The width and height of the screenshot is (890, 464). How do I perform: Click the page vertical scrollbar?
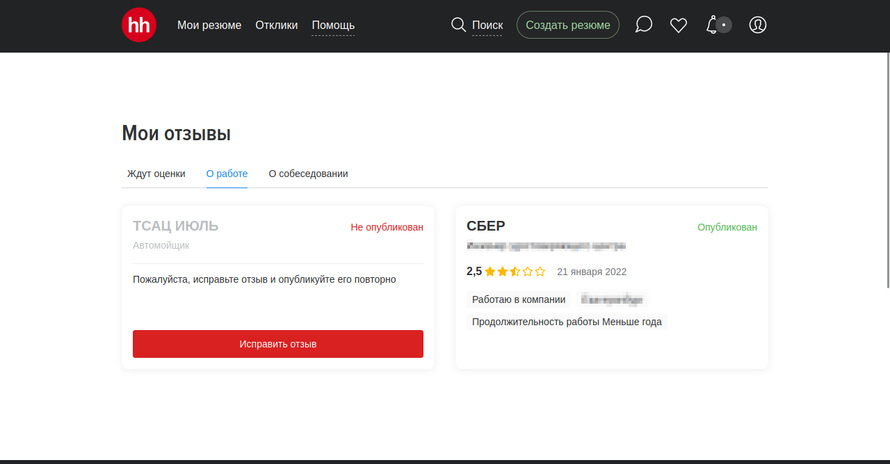[x=888, y=170]
